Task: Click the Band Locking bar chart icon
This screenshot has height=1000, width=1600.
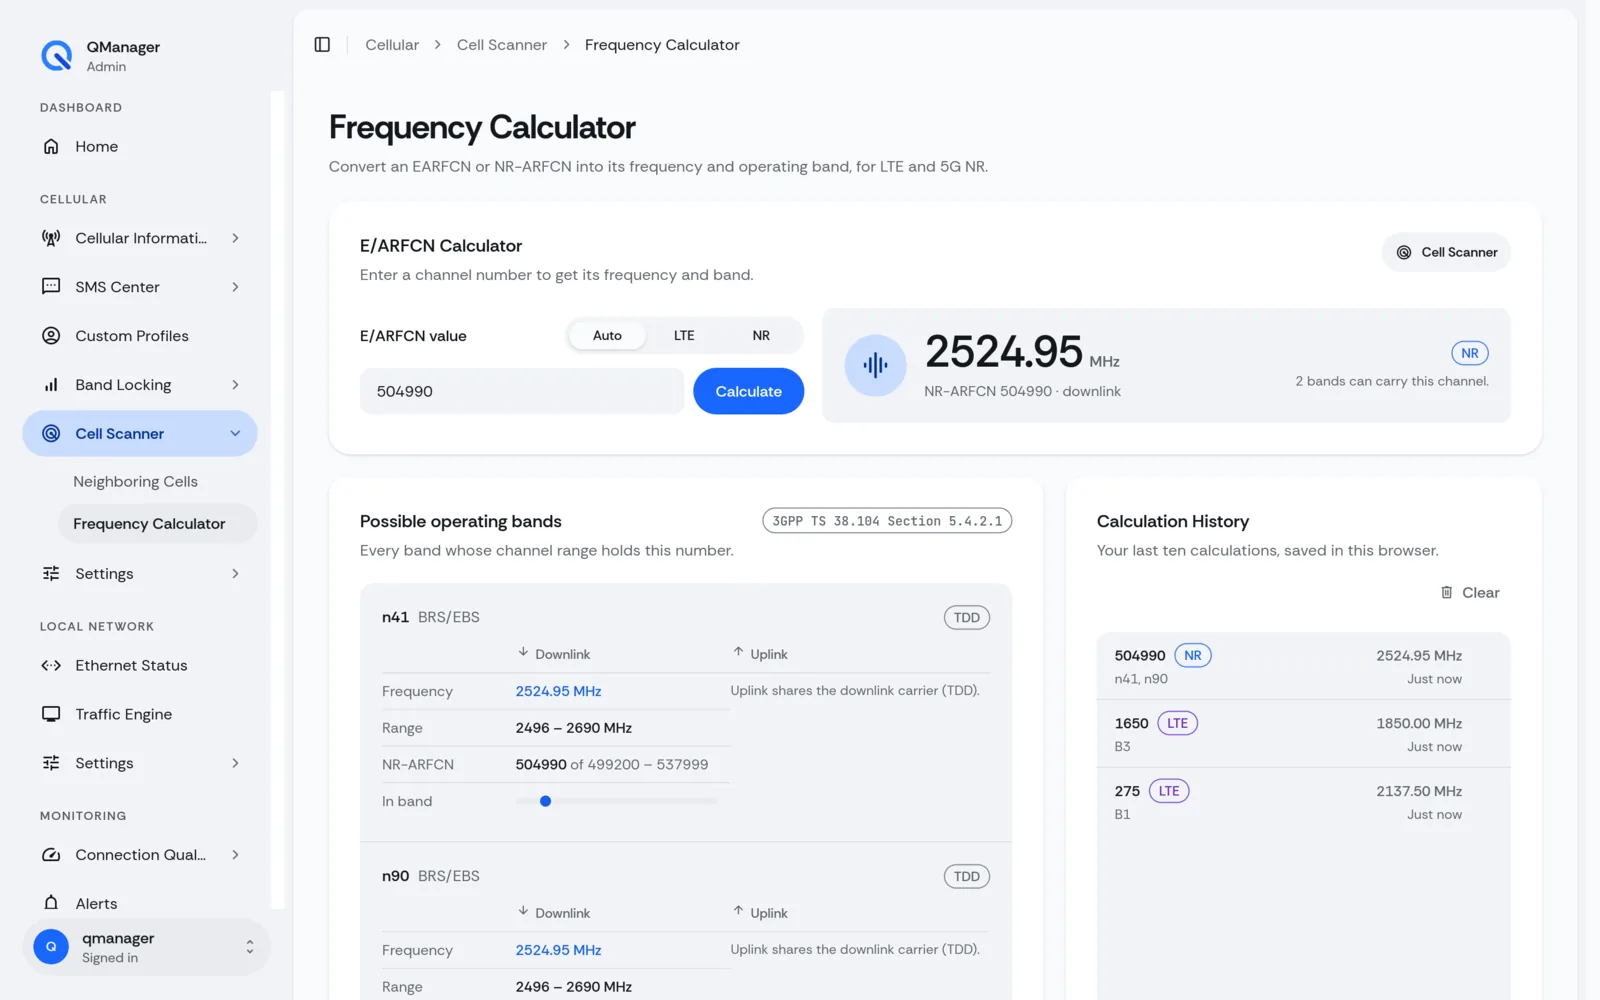Action: 51,385
